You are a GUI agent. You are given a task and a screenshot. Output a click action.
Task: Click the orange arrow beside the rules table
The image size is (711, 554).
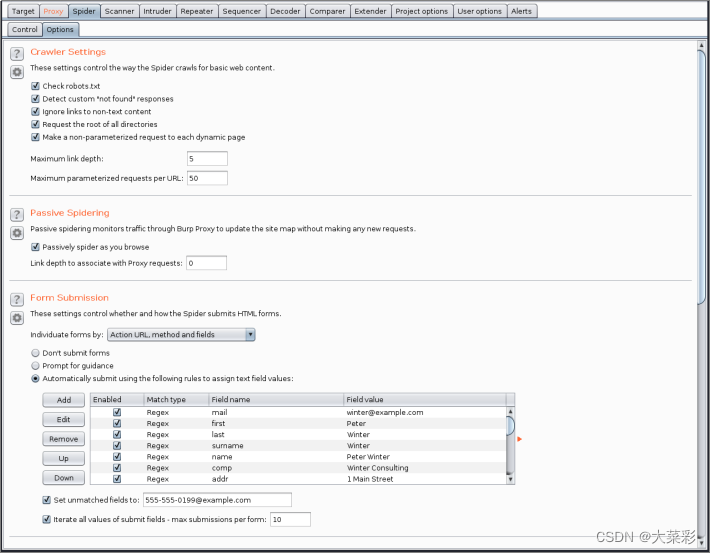pyautogui.click(x=519, y=439)
